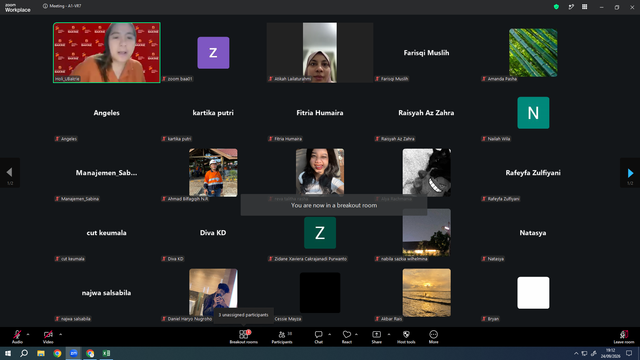
Task: Switch to Zoom app in taskbar
Action: tap(73, 353)
